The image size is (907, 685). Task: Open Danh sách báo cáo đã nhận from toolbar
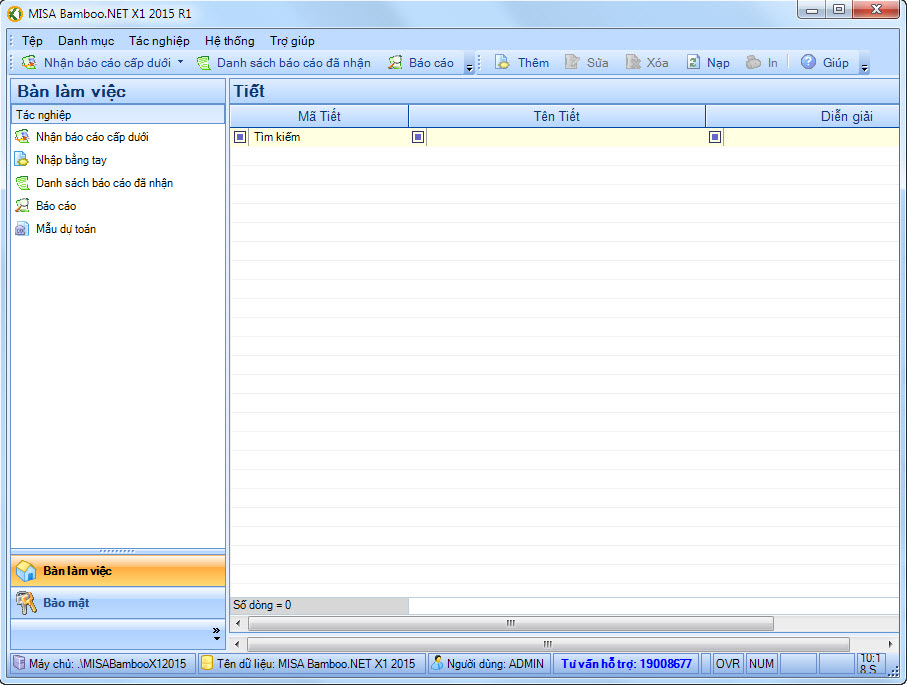click(x=284, y=62)
